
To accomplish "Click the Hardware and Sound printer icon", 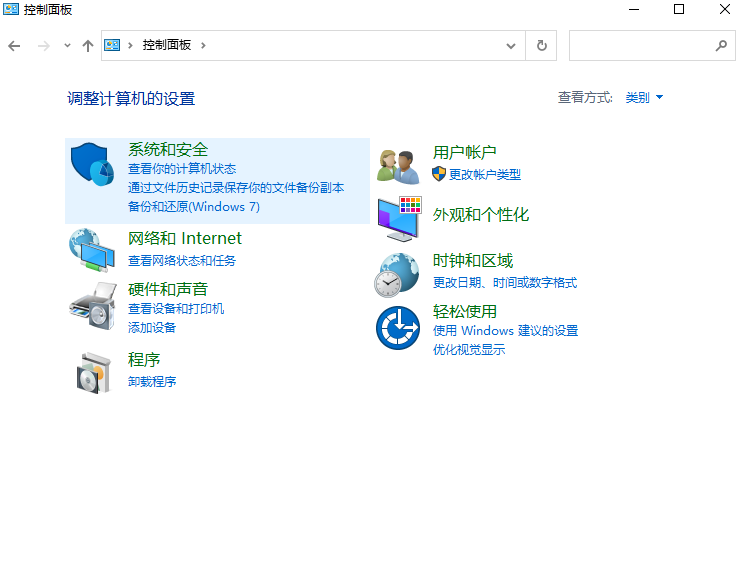I will tap(92, 304).
